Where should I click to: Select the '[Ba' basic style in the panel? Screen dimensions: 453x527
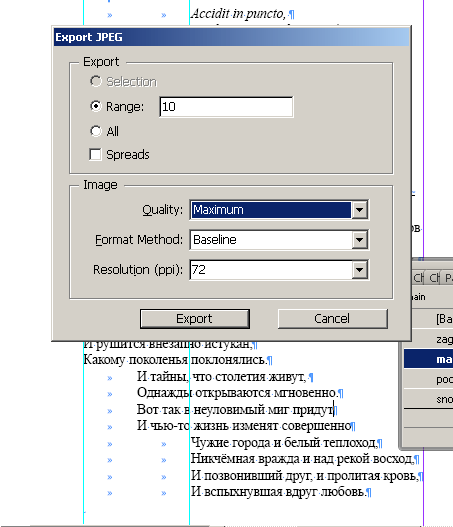click(x=428, y=319)
